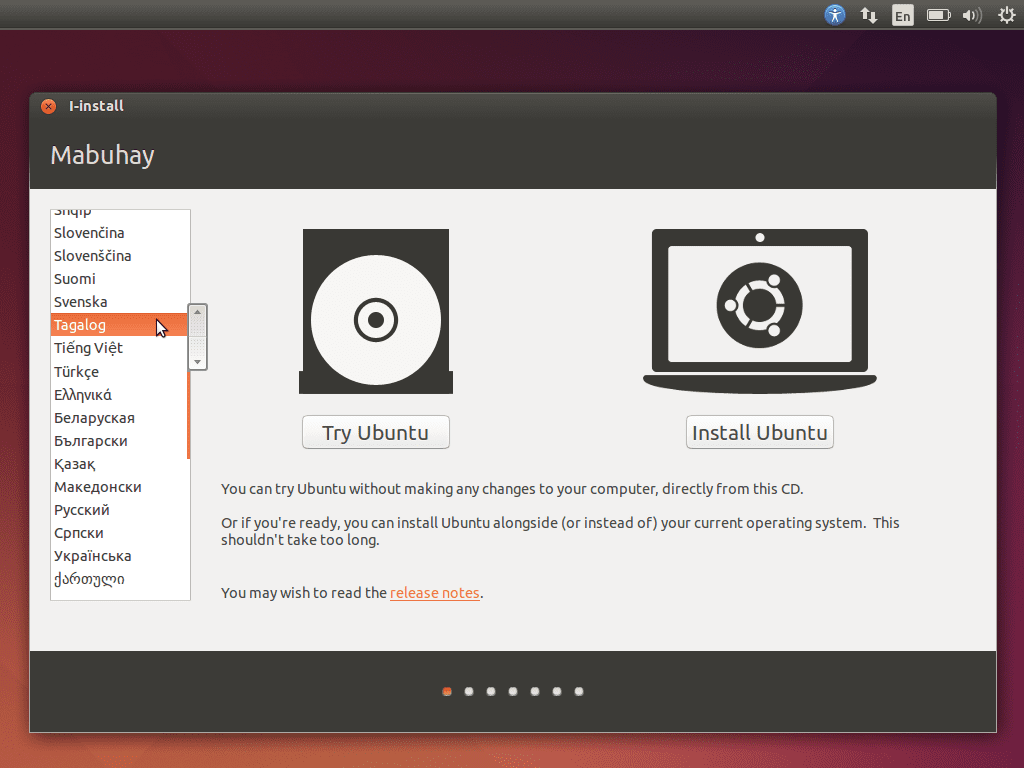
Task: Click the language list scrollbar down arrow
Action: coord(197,362)
